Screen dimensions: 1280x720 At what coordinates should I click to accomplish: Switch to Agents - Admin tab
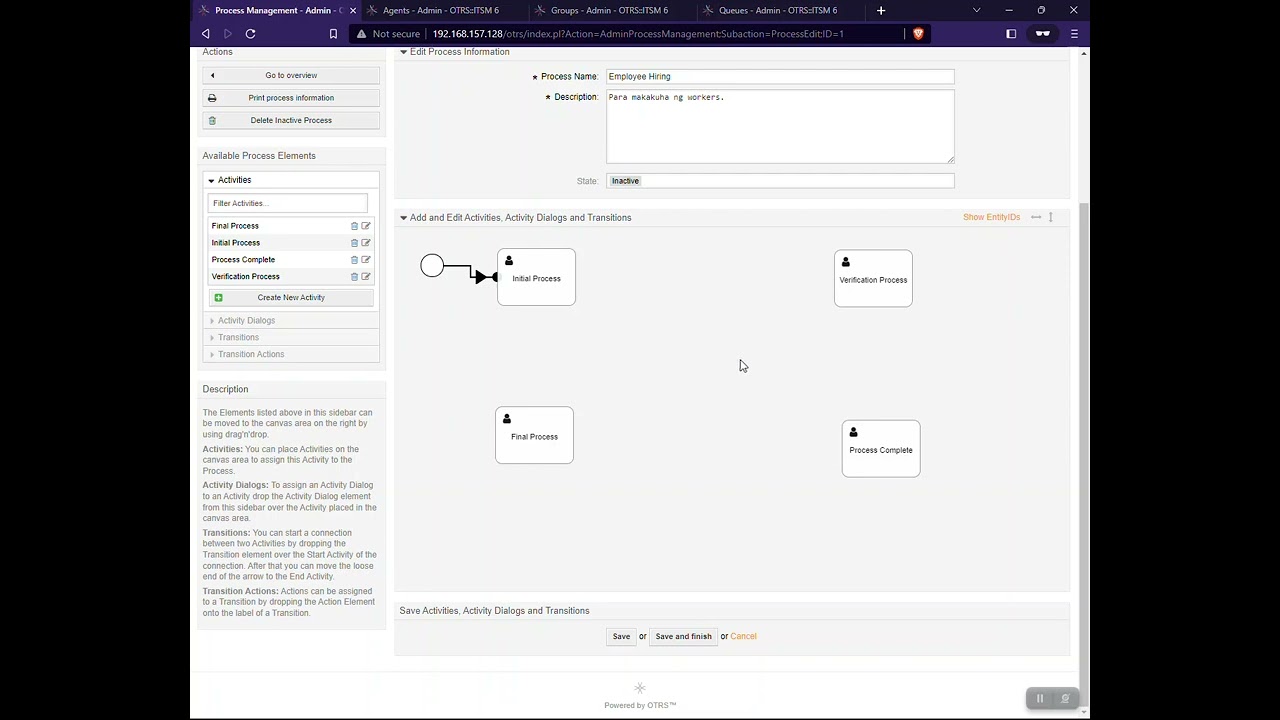(x=441, y=10)
